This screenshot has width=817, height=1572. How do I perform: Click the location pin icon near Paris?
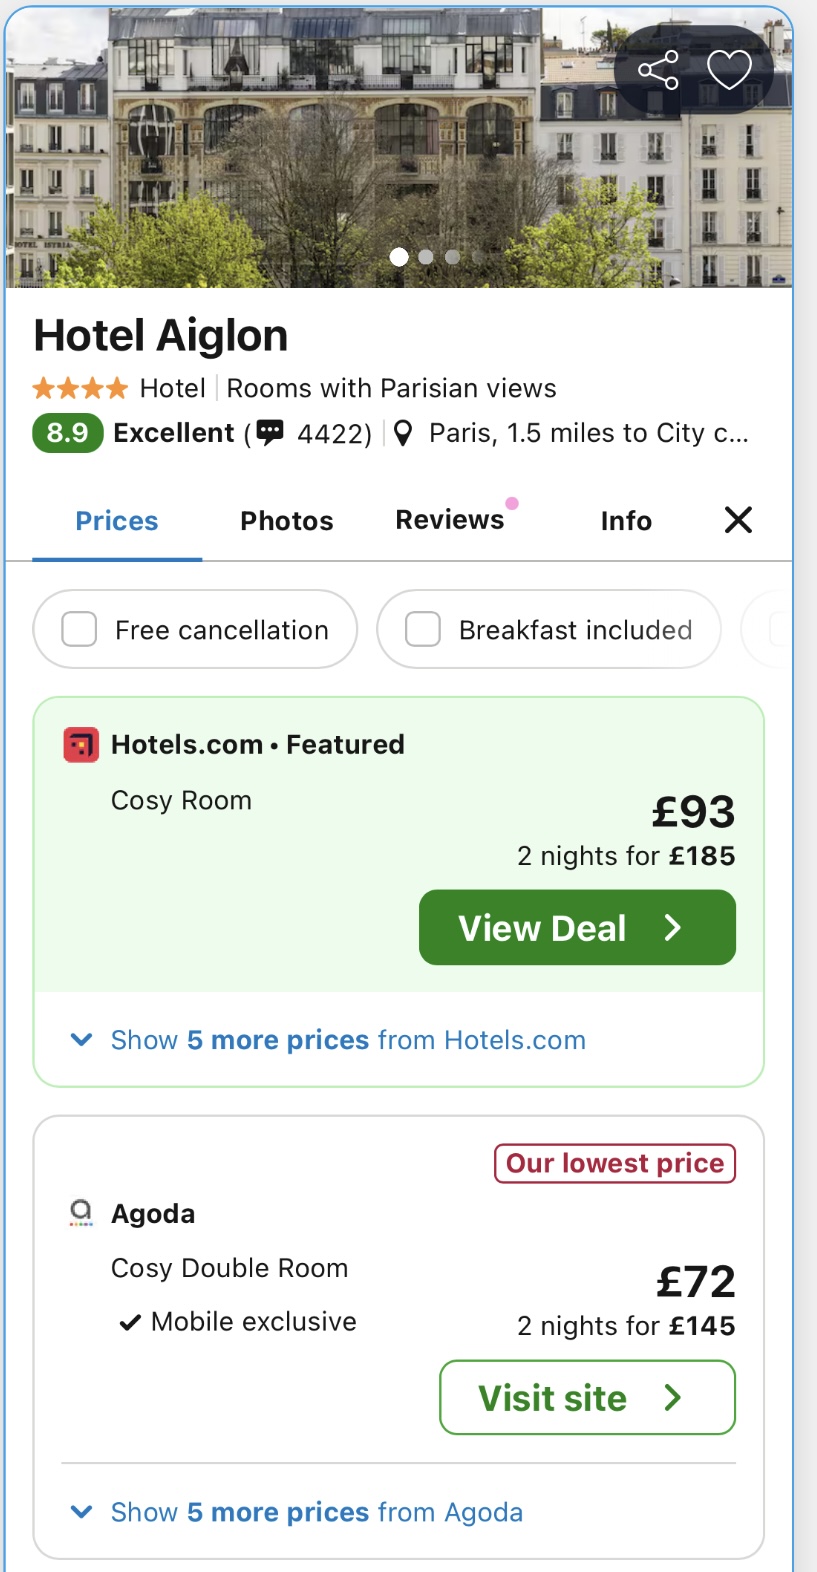click(x=402, y=432)
